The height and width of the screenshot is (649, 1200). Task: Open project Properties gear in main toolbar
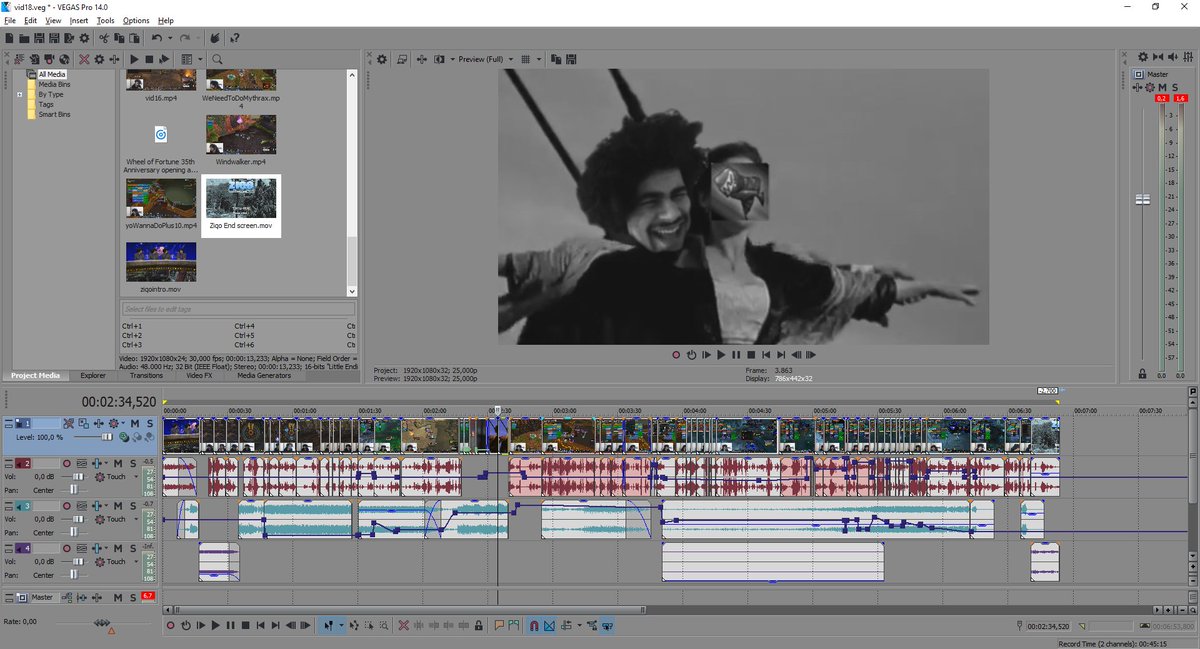point(84,38)
